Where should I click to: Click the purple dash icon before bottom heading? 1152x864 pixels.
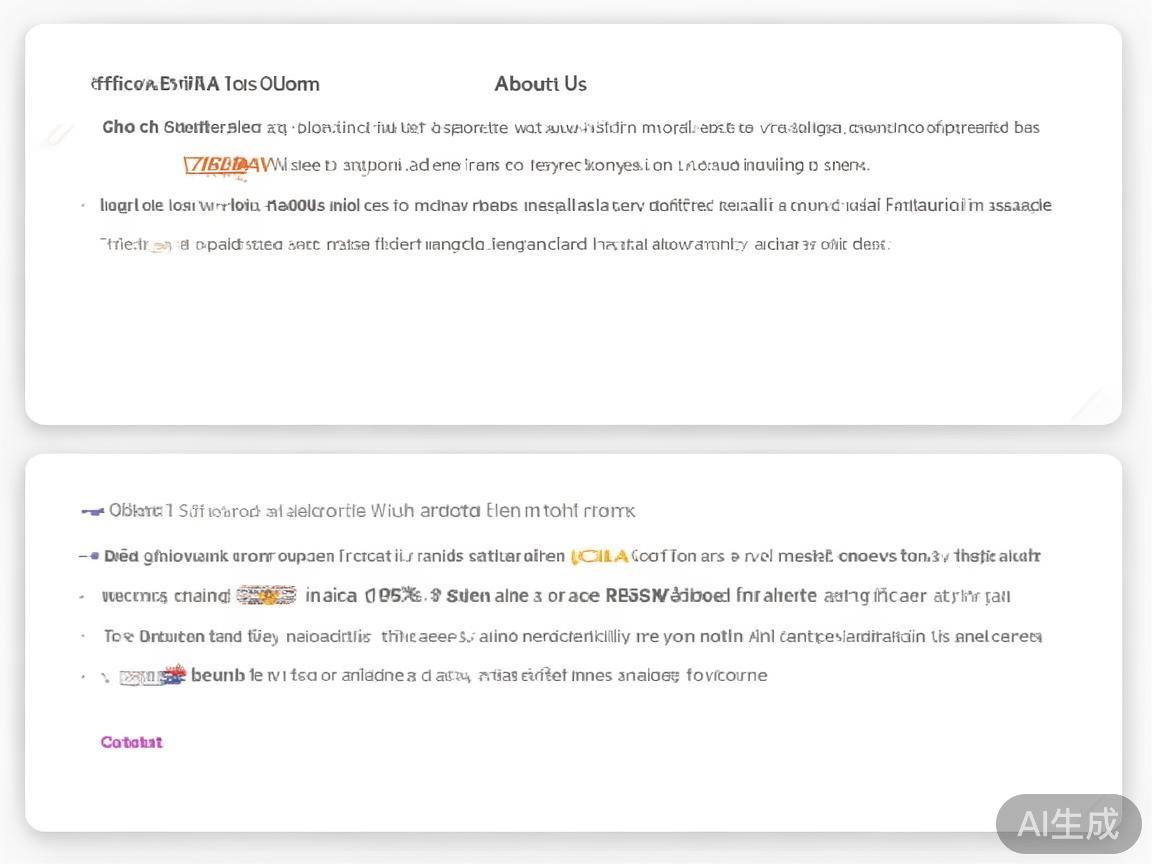click(92, 511)
